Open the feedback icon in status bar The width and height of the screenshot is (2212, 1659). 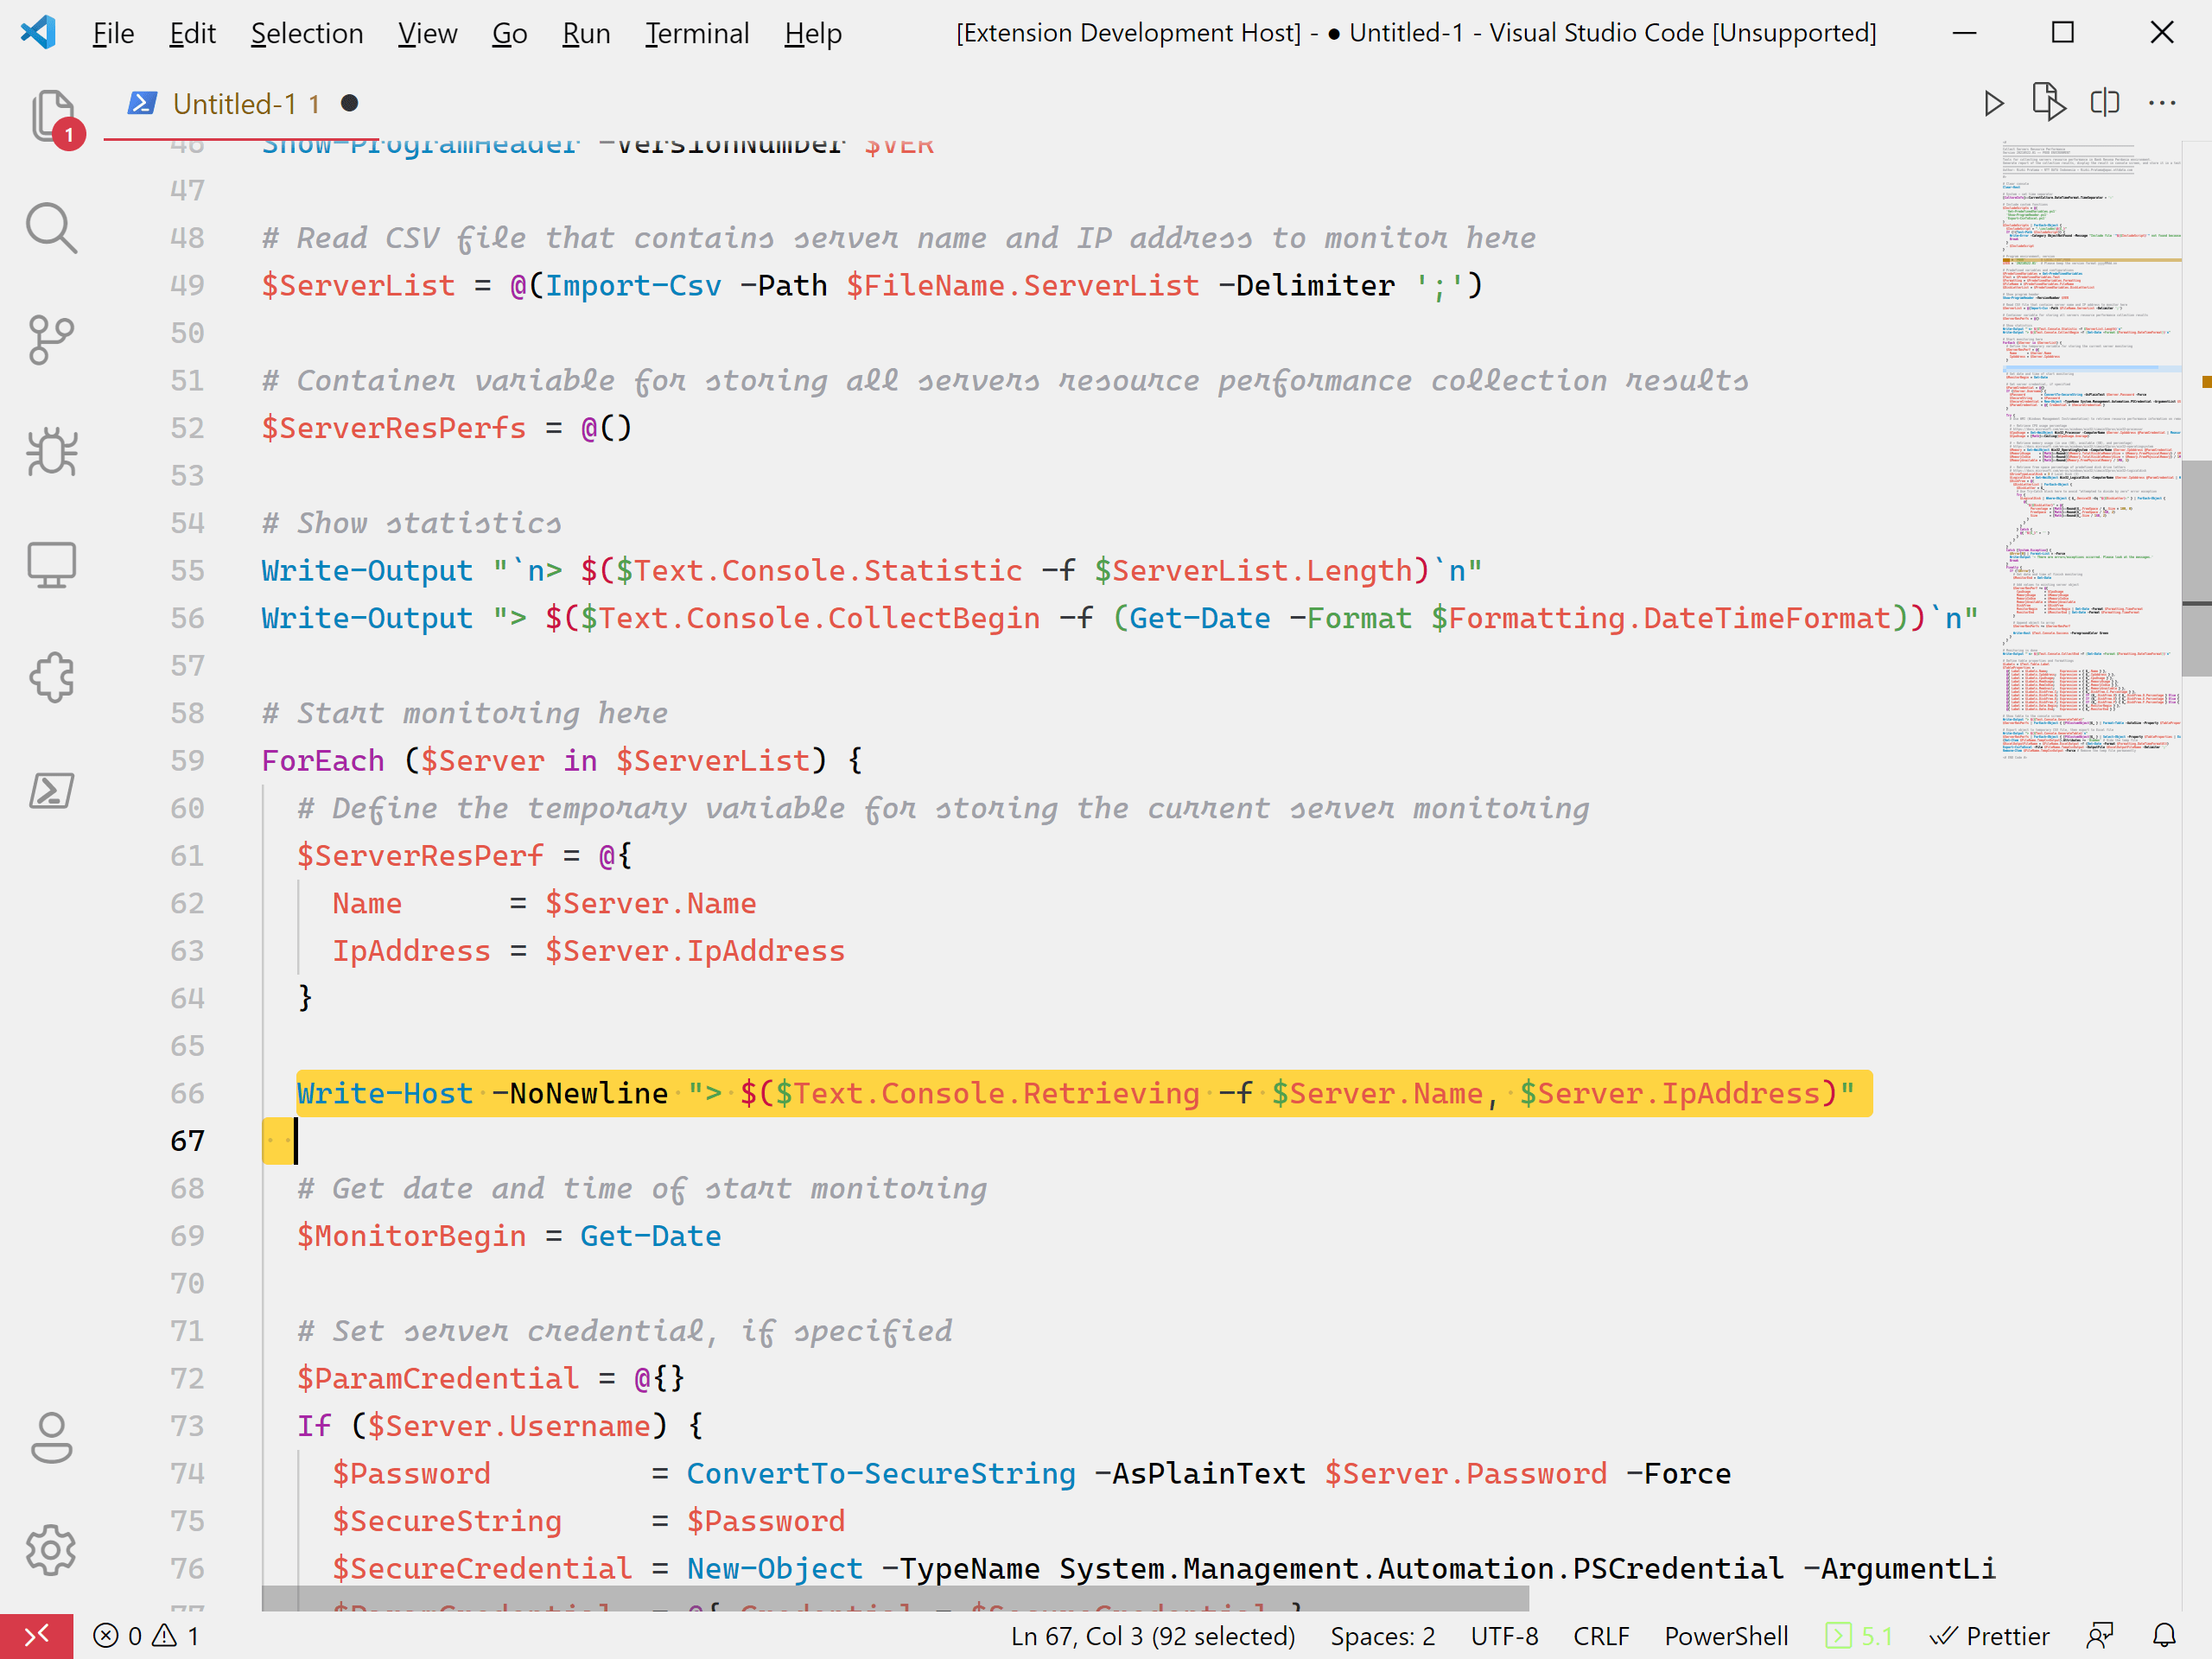pos(2099,1636)
